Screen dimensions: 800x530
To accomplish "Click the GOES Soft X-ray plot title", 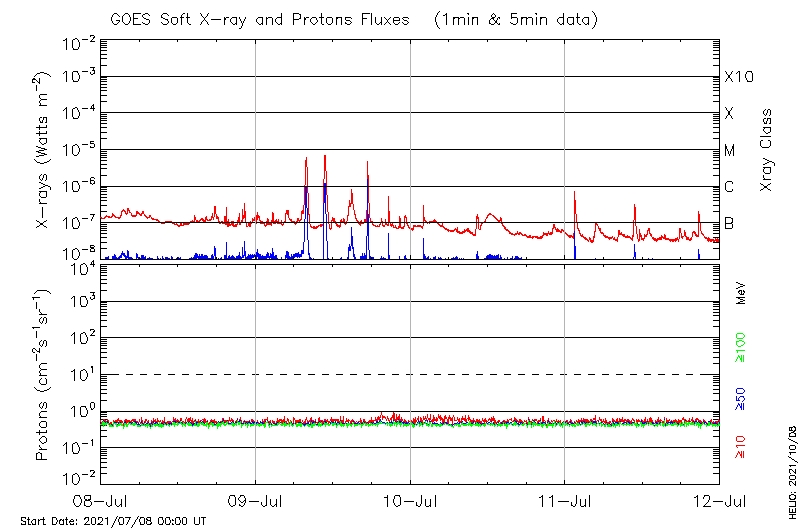I will pyautogui.click(x=352, y=19).
